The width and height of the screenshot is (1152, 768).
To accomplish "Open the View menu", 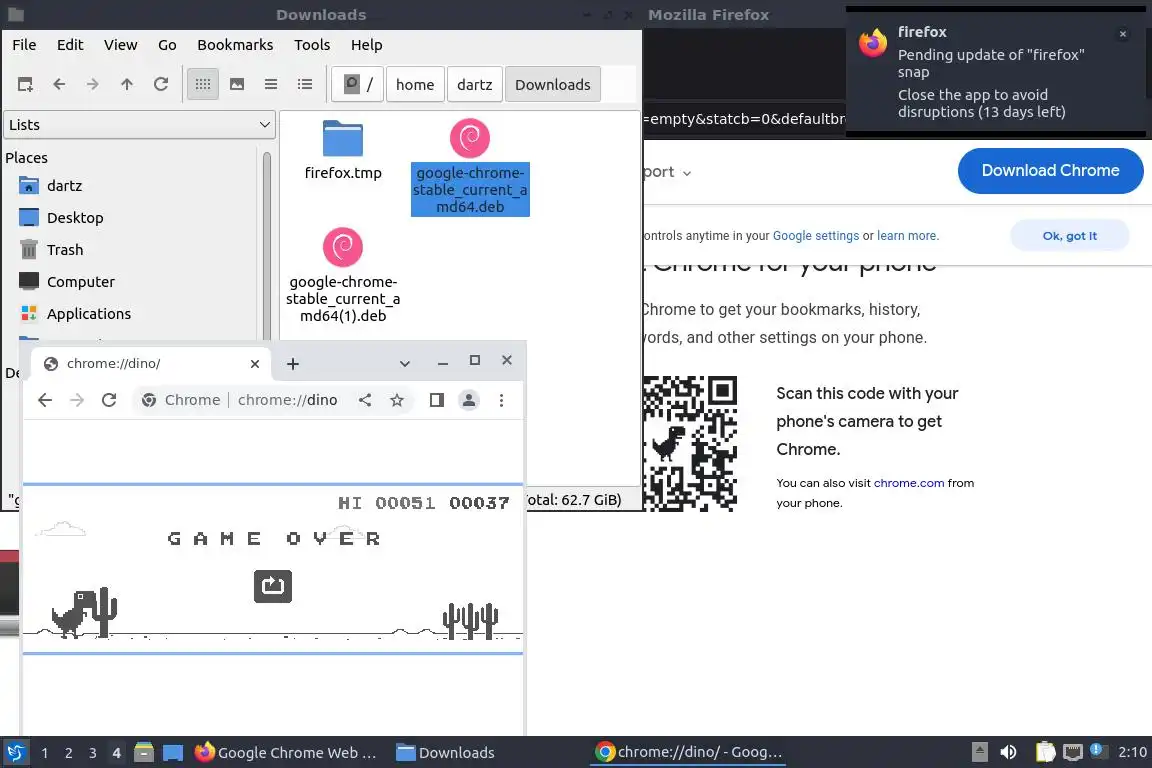I will coord(120,45).
